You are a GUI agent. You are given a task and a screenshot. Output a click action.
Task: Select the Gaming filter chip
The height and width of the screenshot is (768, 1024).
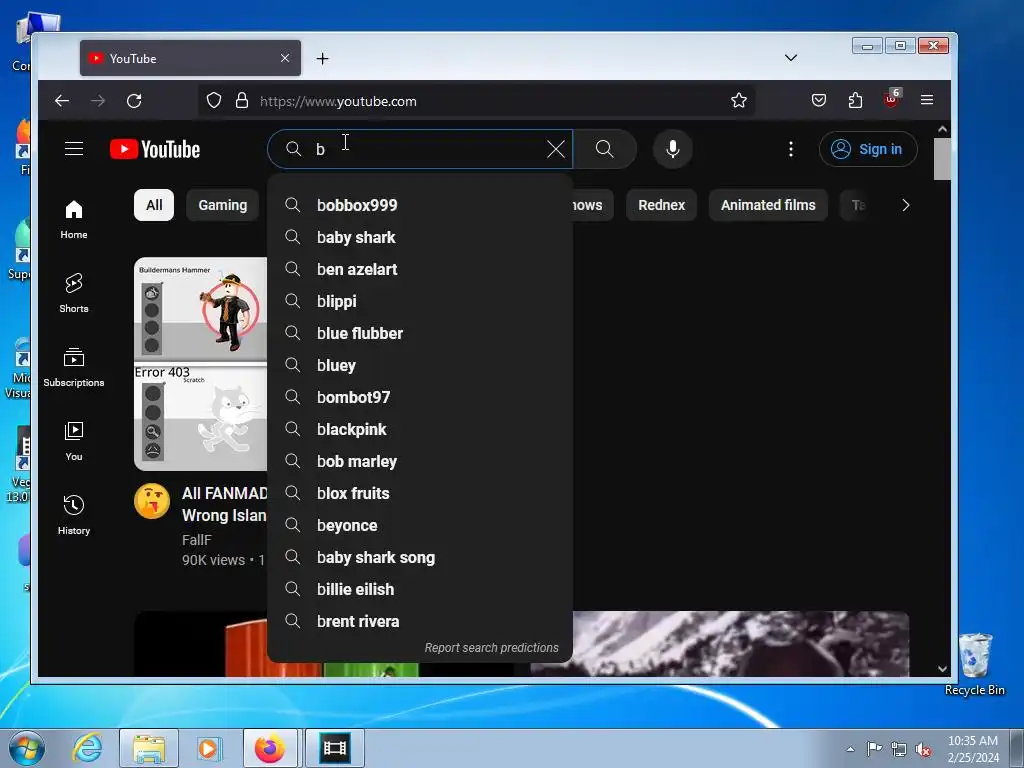(223, 205)
